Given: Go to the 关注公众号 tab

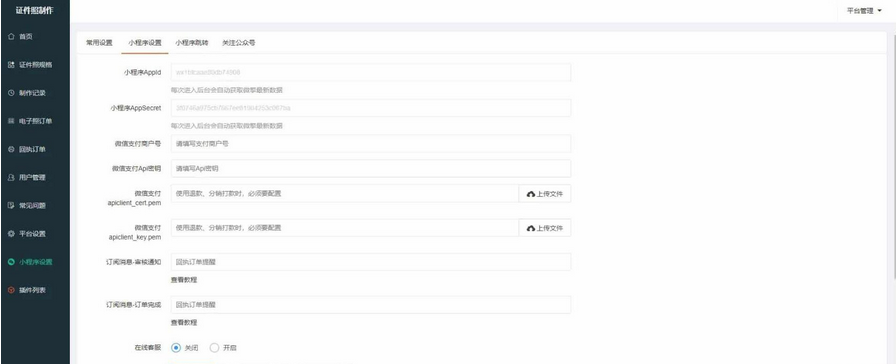Looking at the screenshot, I should click(x=238, y=43).
